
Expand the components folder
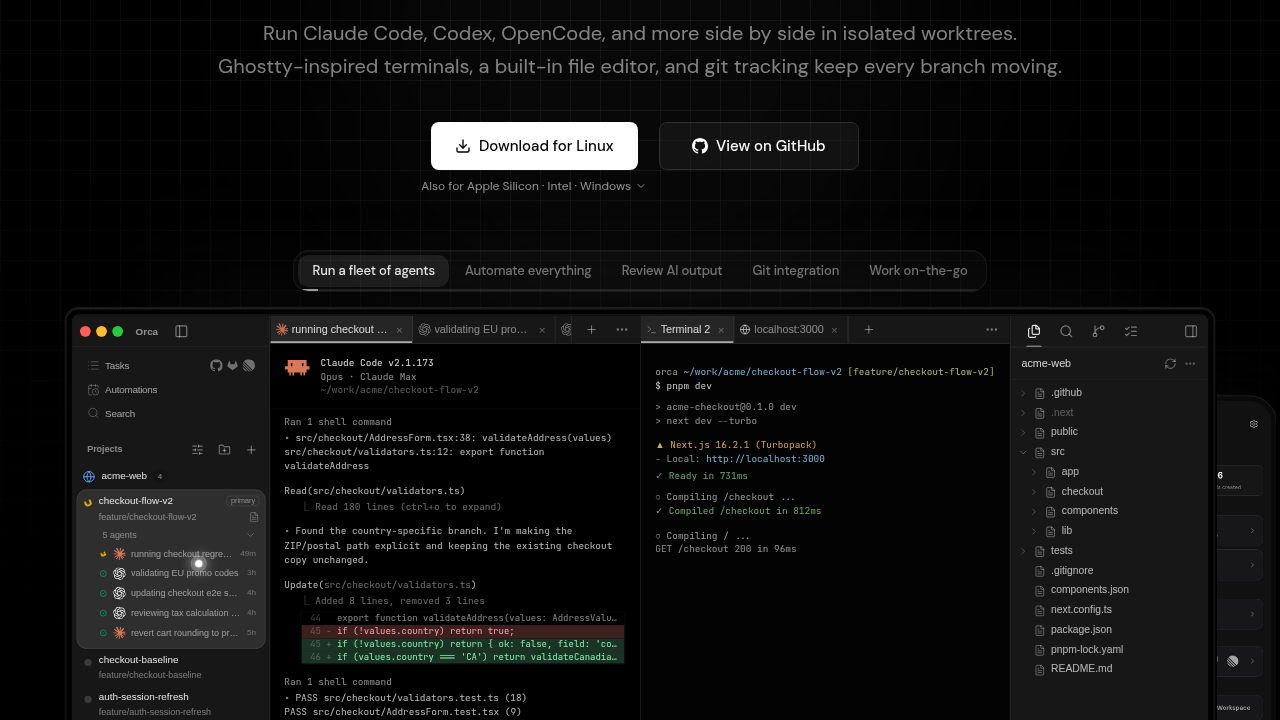pos(1110,511)
